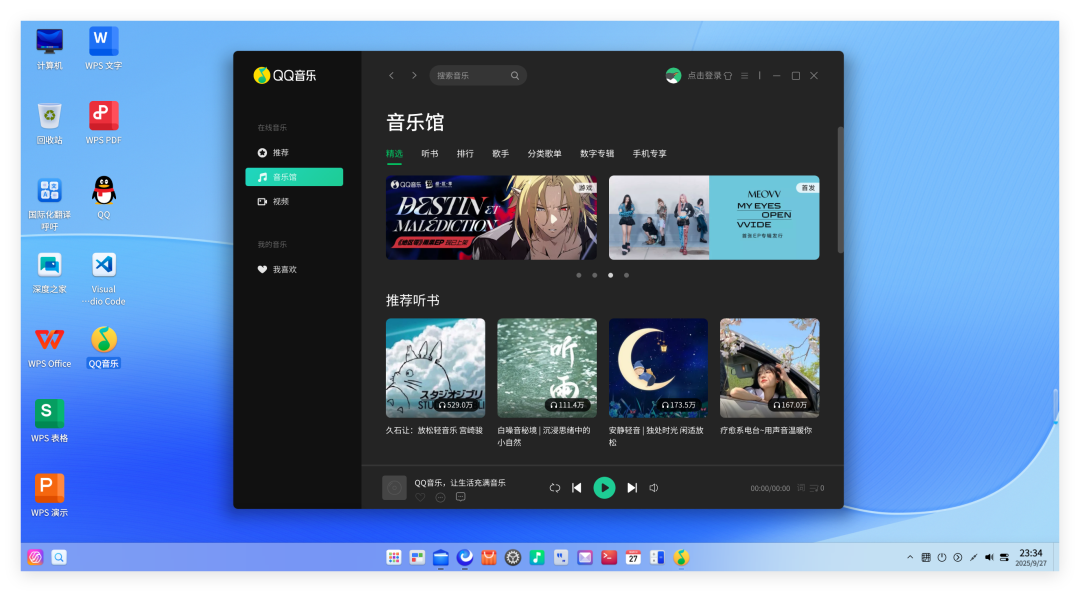The width and height of the screenshot is (1080, 592).
Task: Click the QQ音乐 logo in the sidebar
Action: [284, 75]
